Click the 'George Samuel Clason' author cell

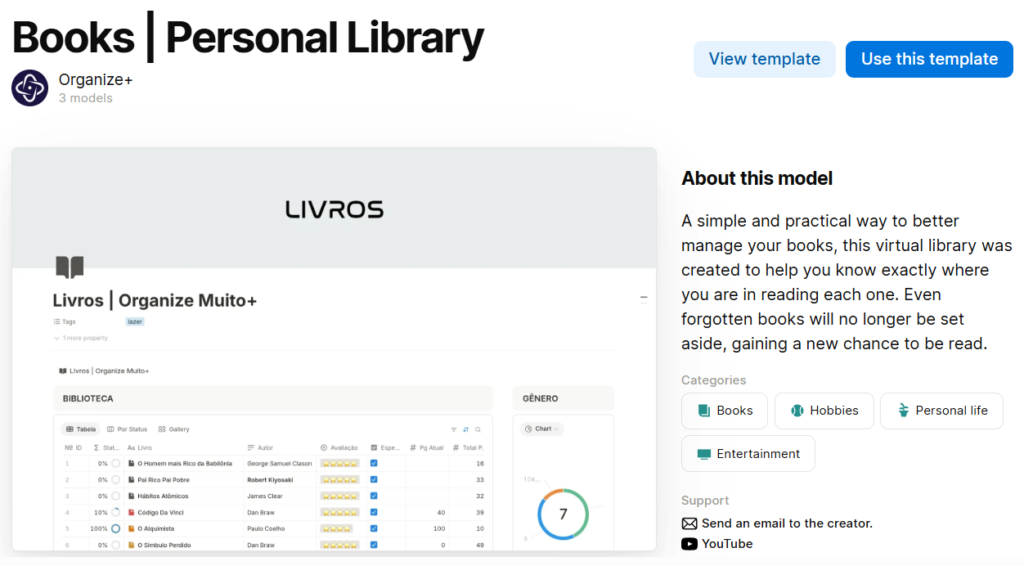(x=280, y=464)
